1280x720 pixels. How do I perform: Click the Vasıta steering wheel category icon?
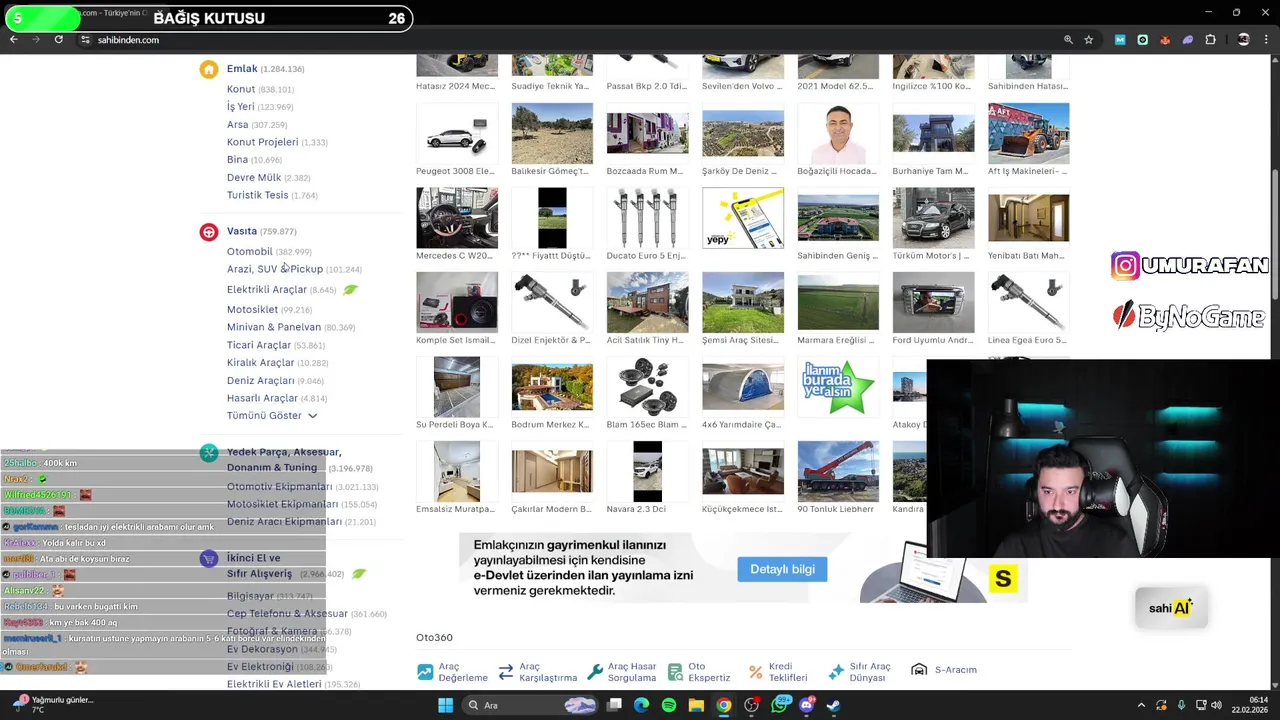(x=208, y=232)
